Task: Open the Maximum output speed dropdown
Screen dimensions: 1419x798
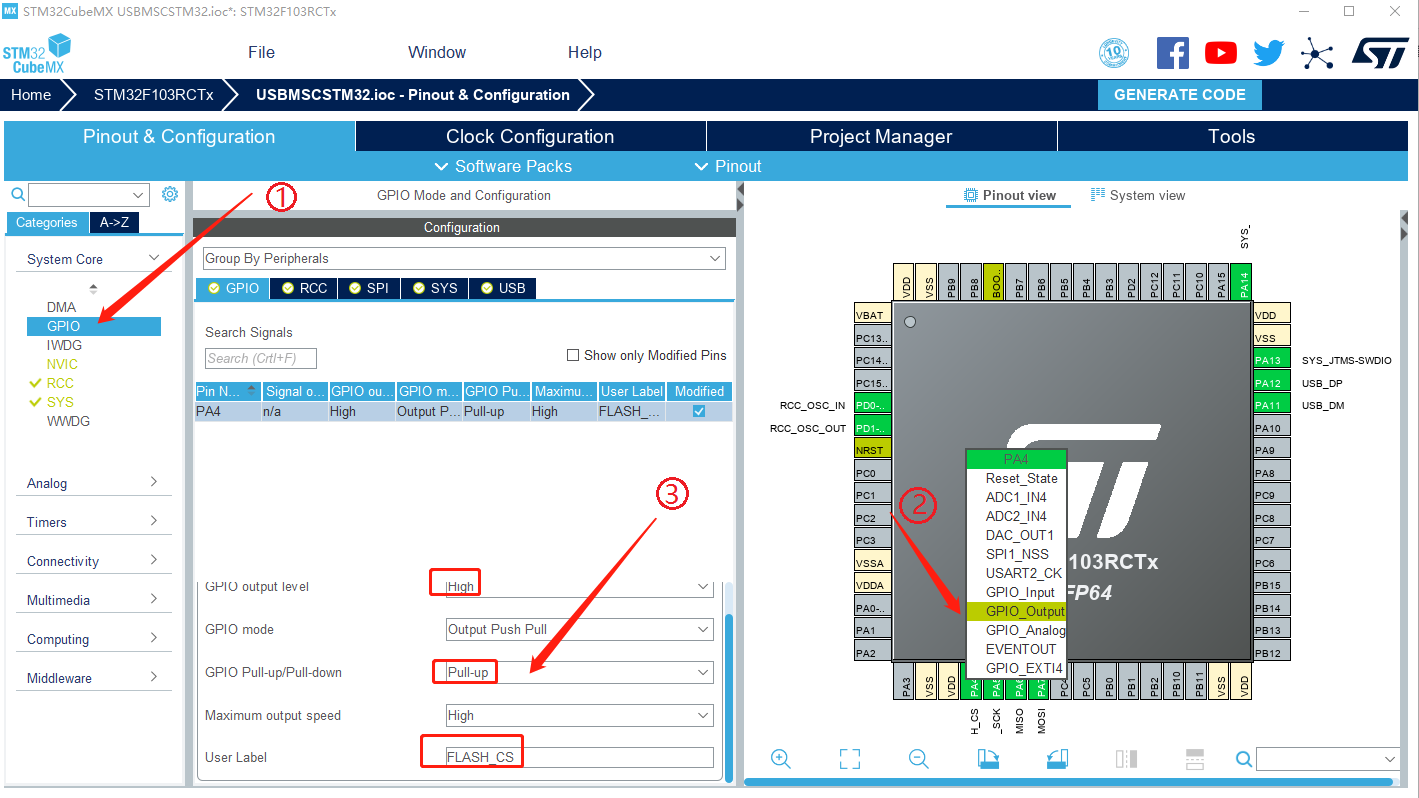Action: (580, 716)
